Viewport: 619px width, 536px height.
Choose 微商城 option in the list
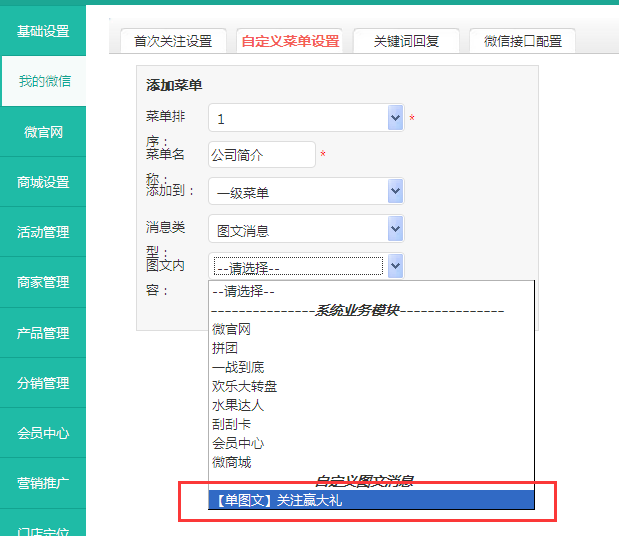coord(231,462)
